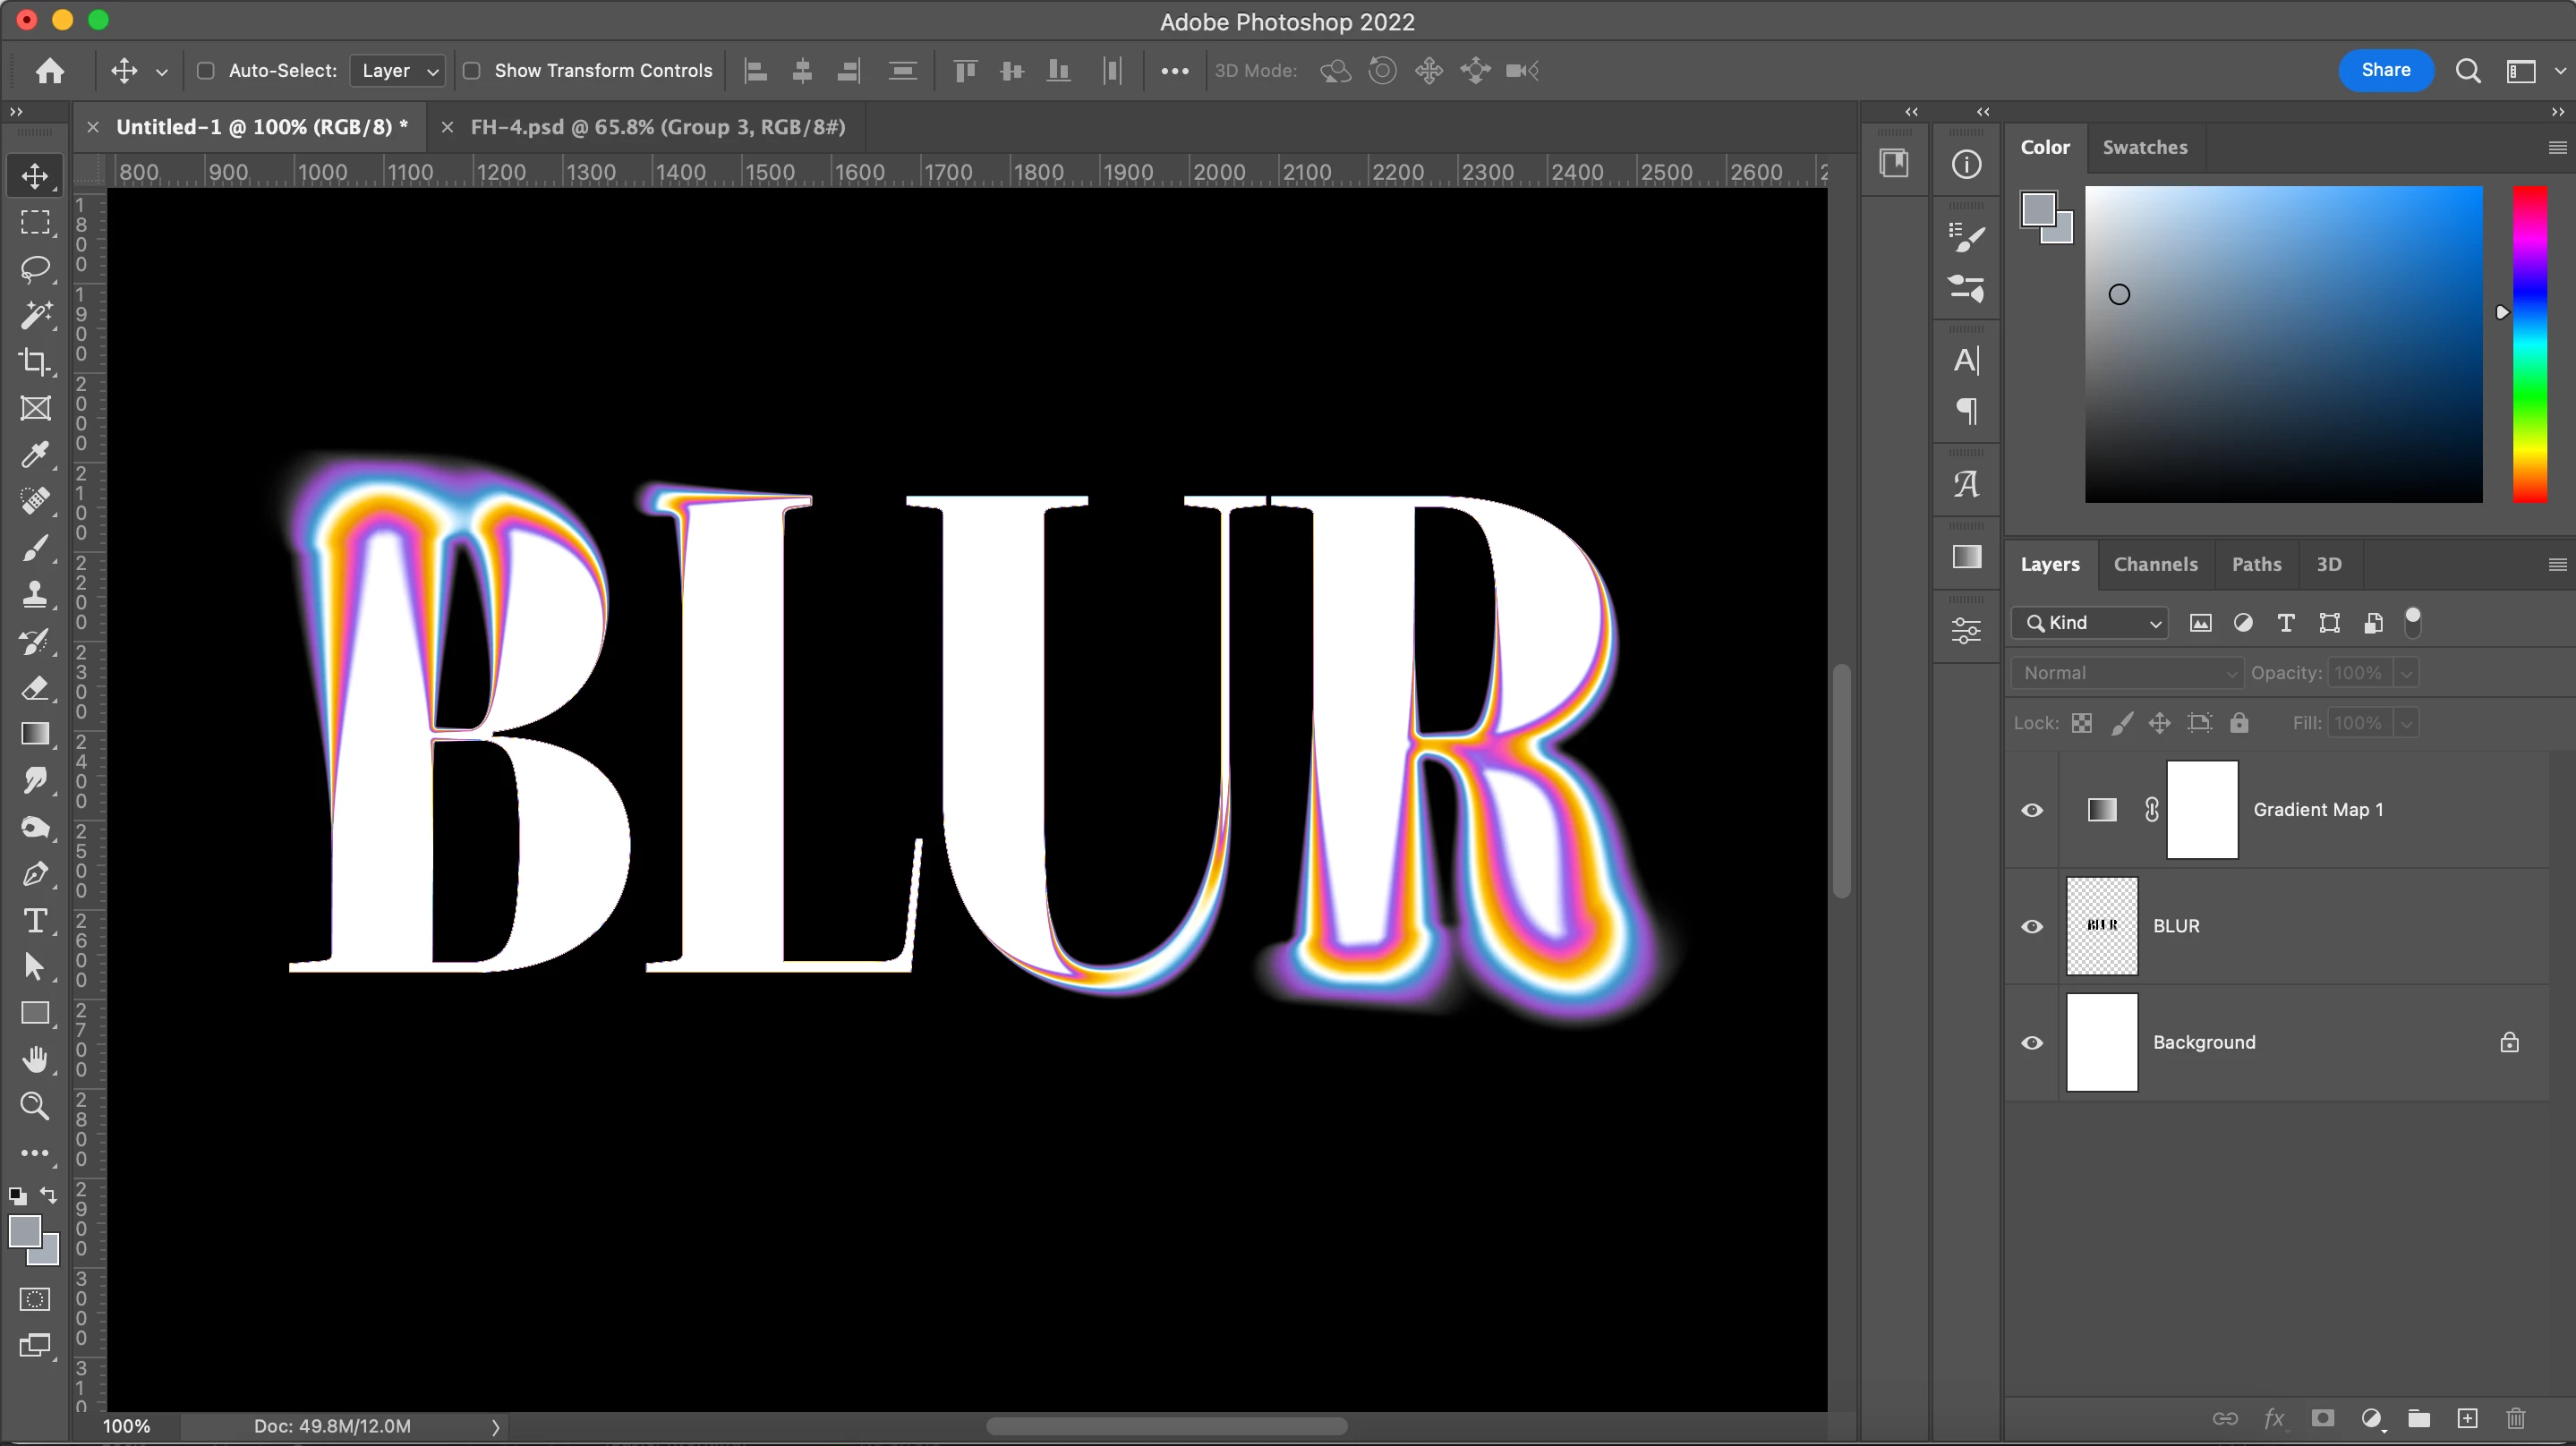Select the Clone Stamp tool
This screenshot has height=1446, width=2576.
point(35,595)
